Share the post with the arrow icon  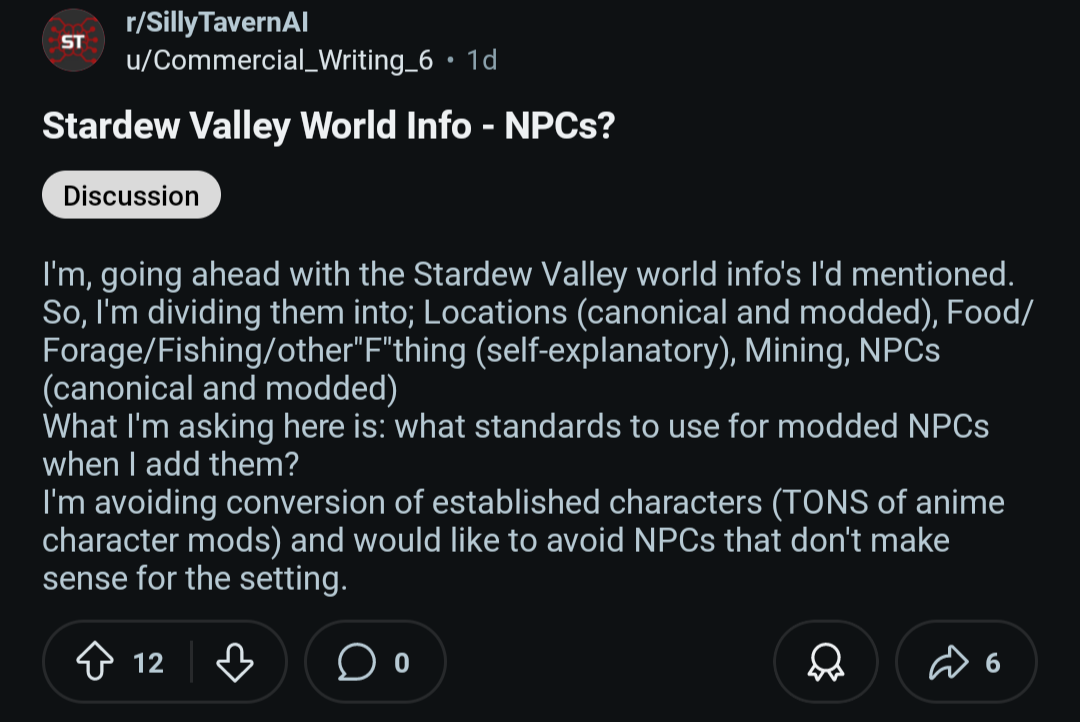click(x=948, y=662)
